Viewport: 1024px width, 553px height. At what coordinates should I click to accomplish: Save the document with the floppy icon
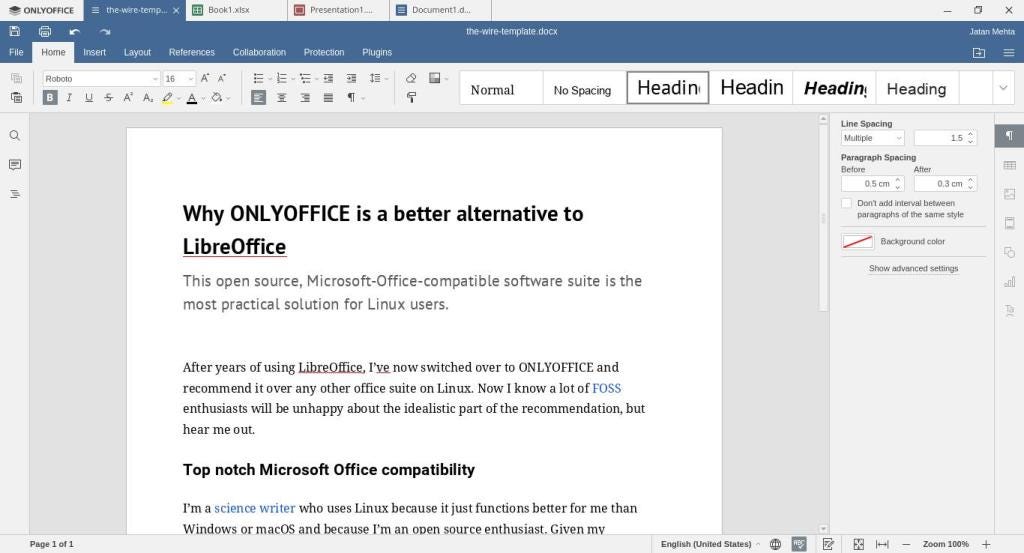(15, 31)
